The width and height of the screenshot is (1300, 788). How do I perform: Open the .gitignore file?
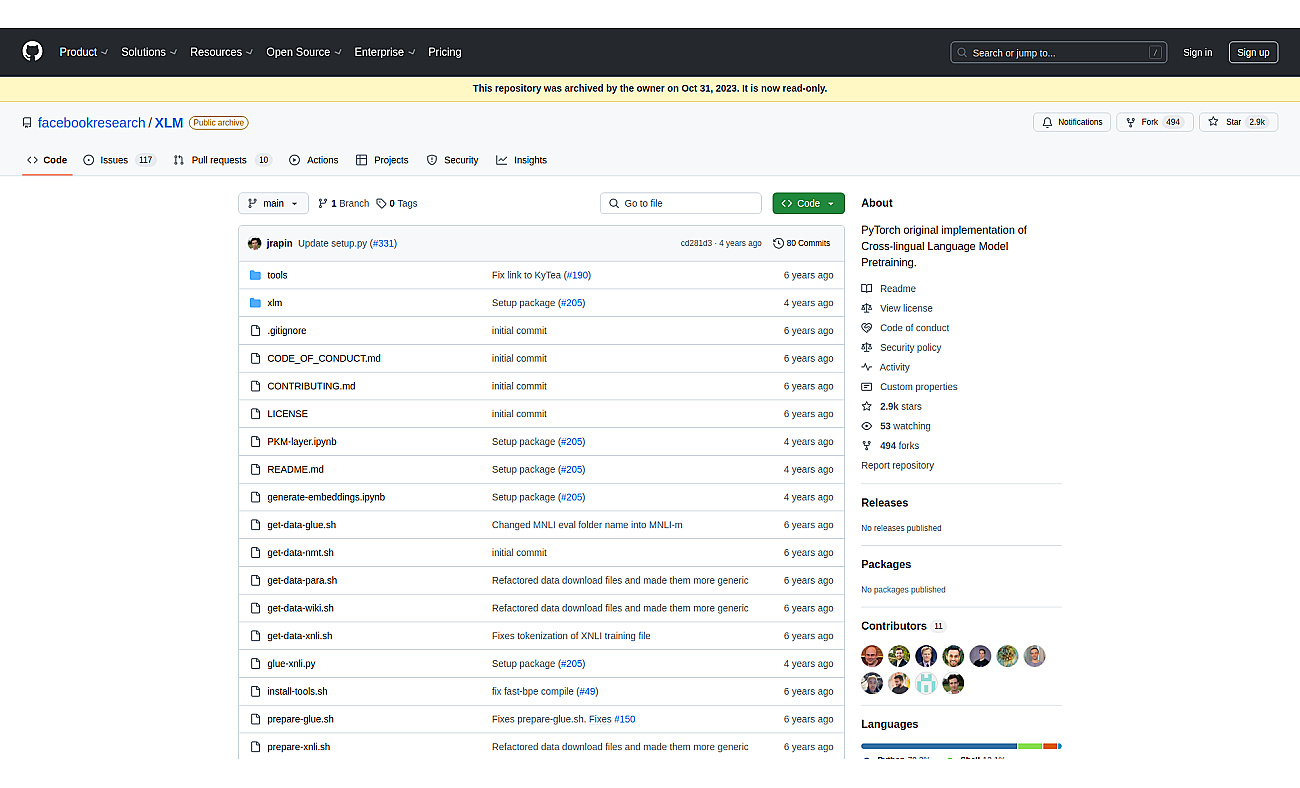pos(287,331)
